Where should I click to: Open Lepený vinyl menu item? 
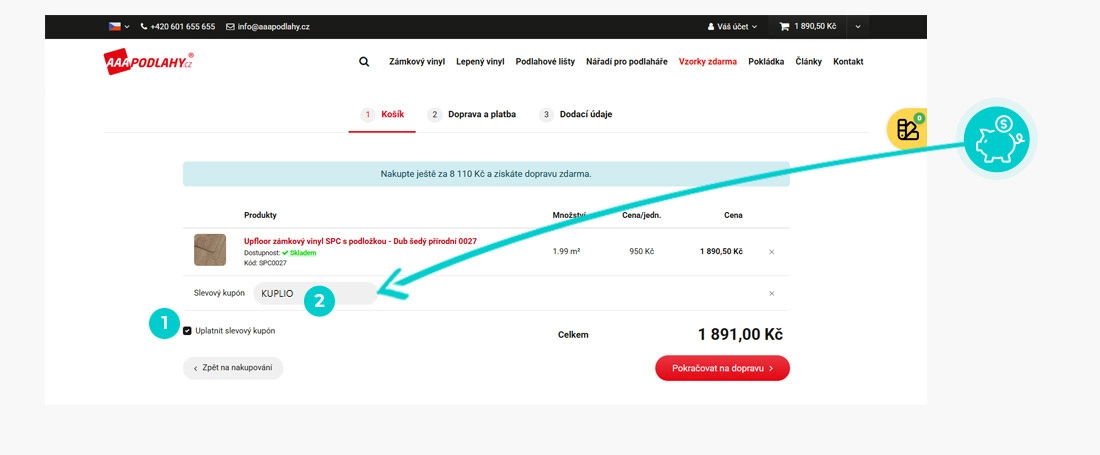(481, 62)
